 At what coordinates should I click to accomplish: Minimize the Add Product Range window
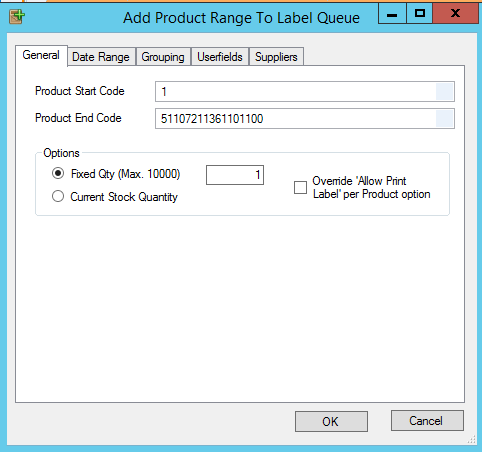click(x=392, y=14)
